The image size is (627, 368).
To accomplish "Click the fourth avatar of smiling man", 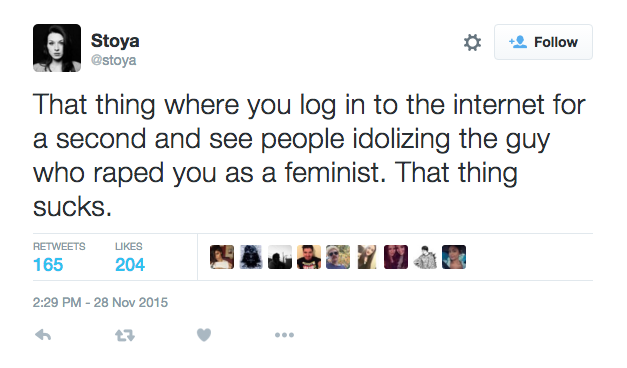I will (x=309, y=257).
